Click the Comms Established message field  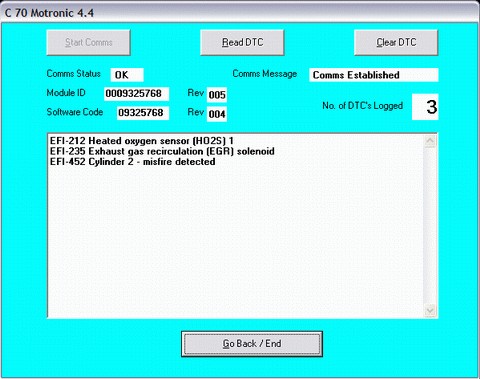[x=374, y=75]
